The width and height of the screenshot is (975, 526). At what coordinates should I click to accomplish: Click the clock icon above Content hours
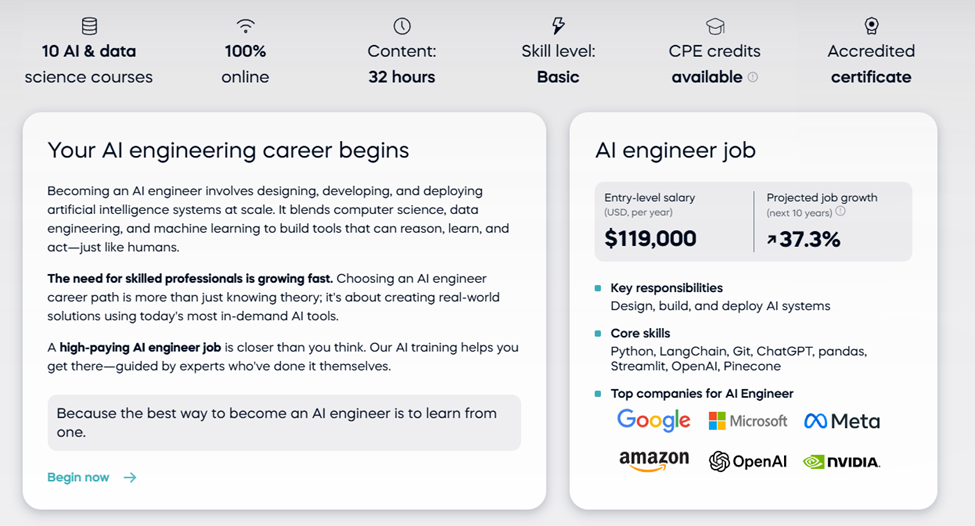(402, 26)
